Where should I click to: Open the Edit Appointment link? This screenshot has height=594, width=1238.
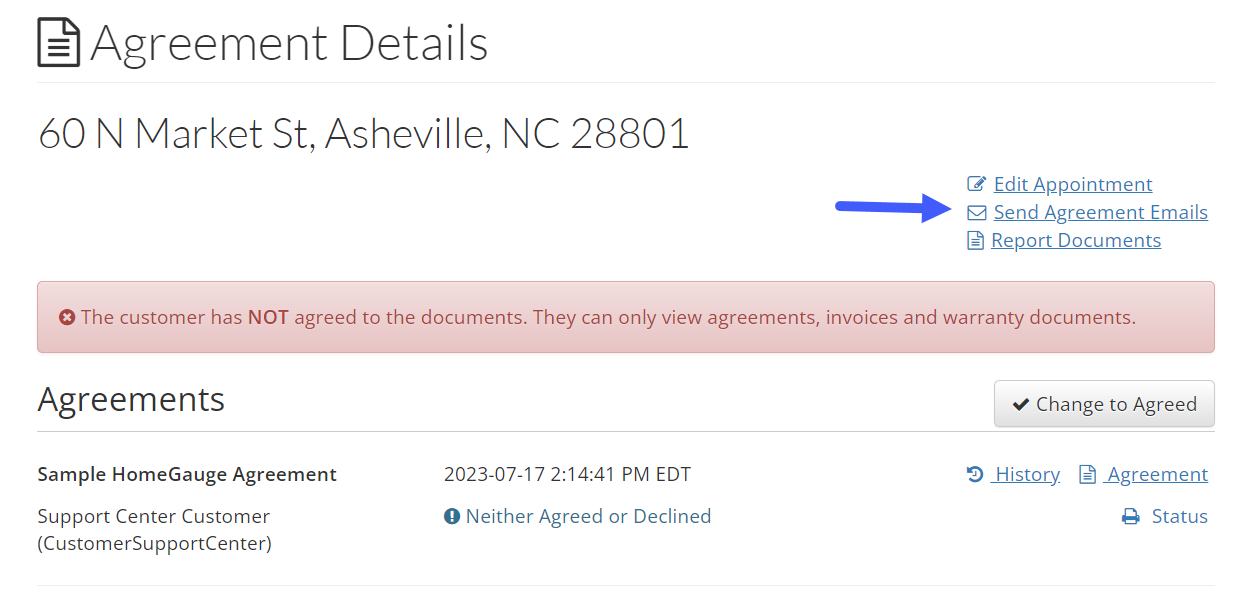tap(1073, 184)
